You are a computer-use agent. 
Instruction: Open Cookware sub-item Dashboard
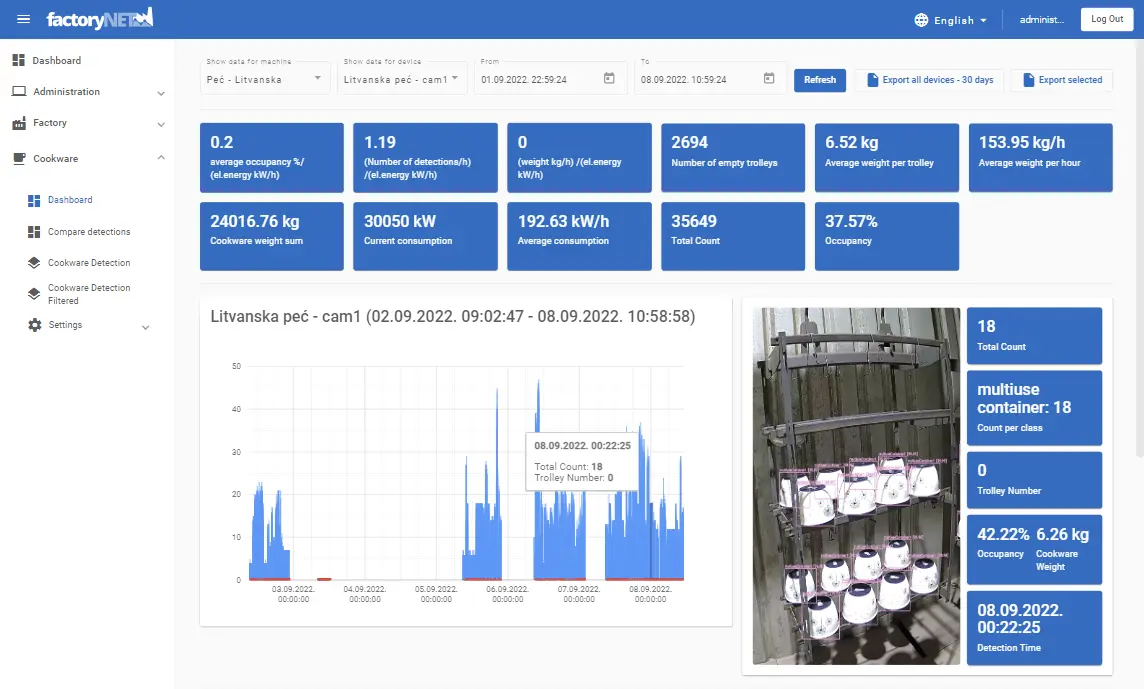(x=70, y=200)
